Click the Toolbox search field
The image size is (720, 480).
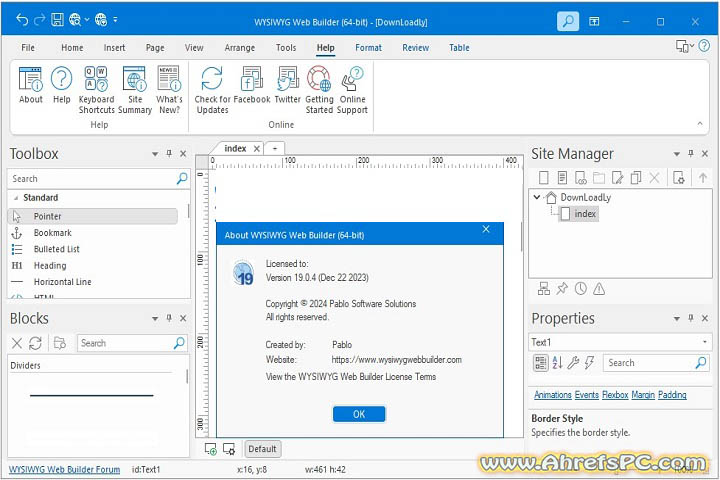coord(99,178)
